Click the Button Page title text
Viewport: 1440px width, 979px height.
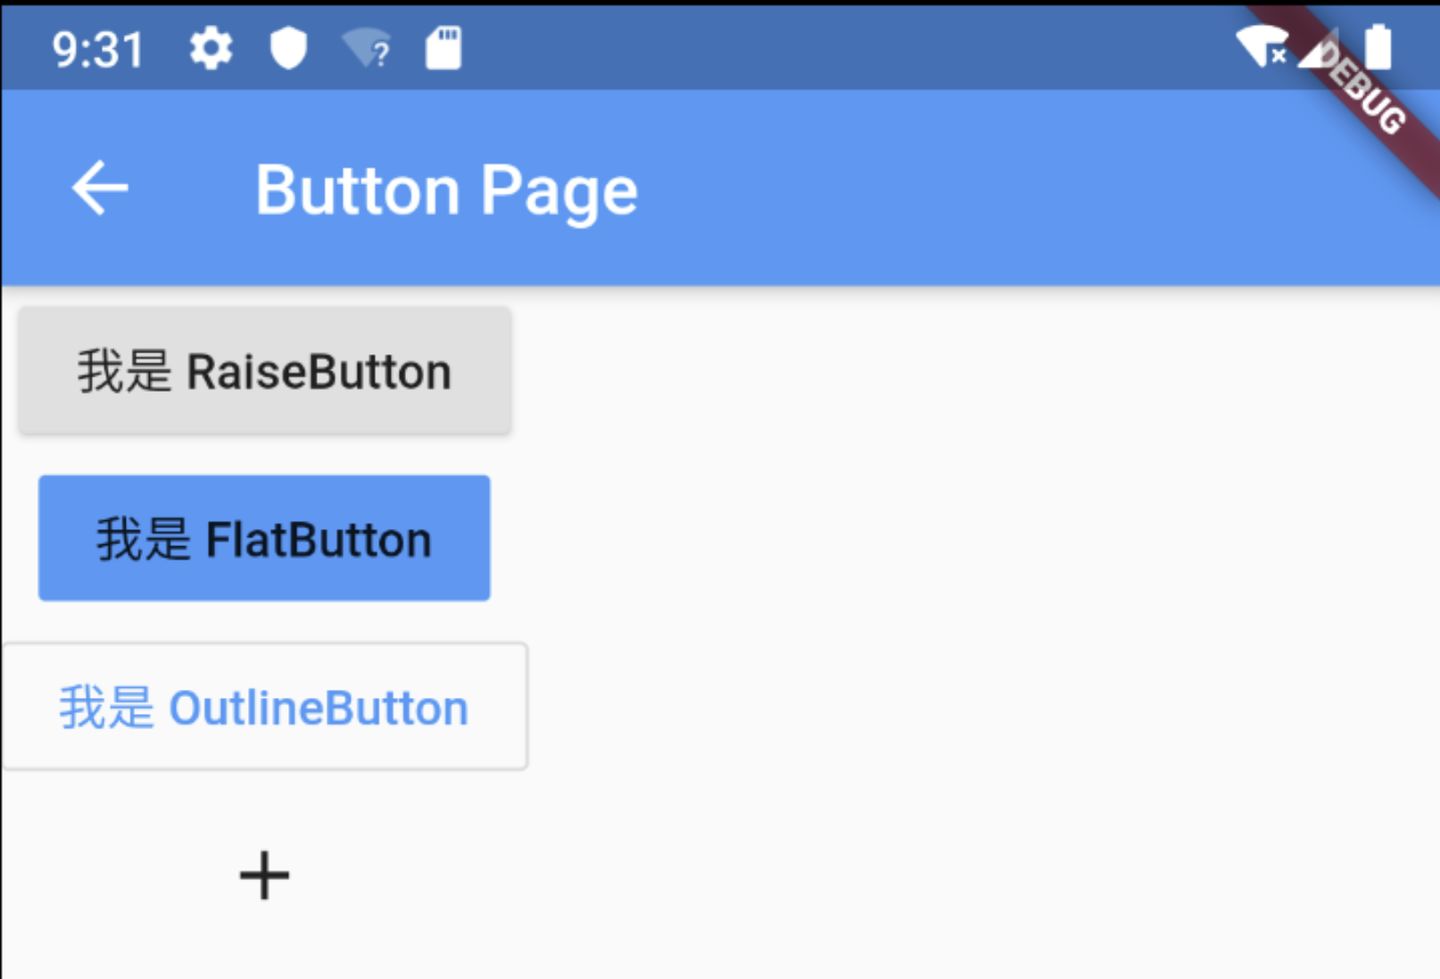point(446,190)
